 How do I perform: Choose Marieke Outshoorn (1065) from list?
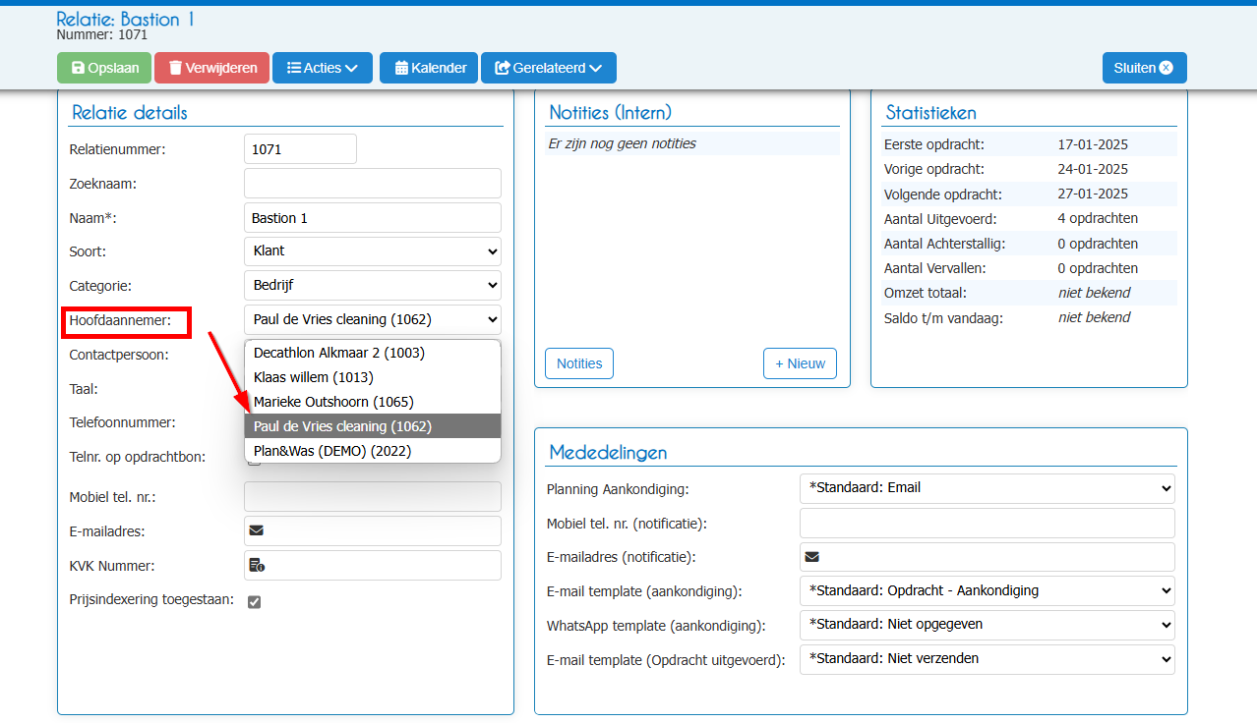click(x=373, y=402)
